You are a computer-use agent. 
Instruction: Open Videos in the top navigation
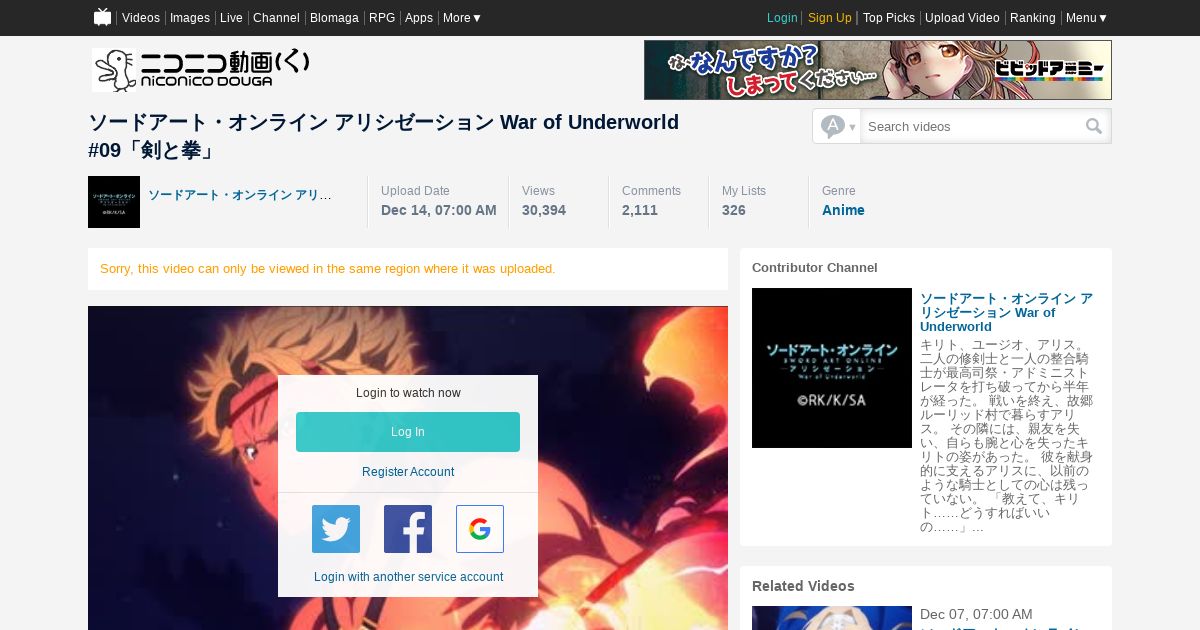[141, 18]
